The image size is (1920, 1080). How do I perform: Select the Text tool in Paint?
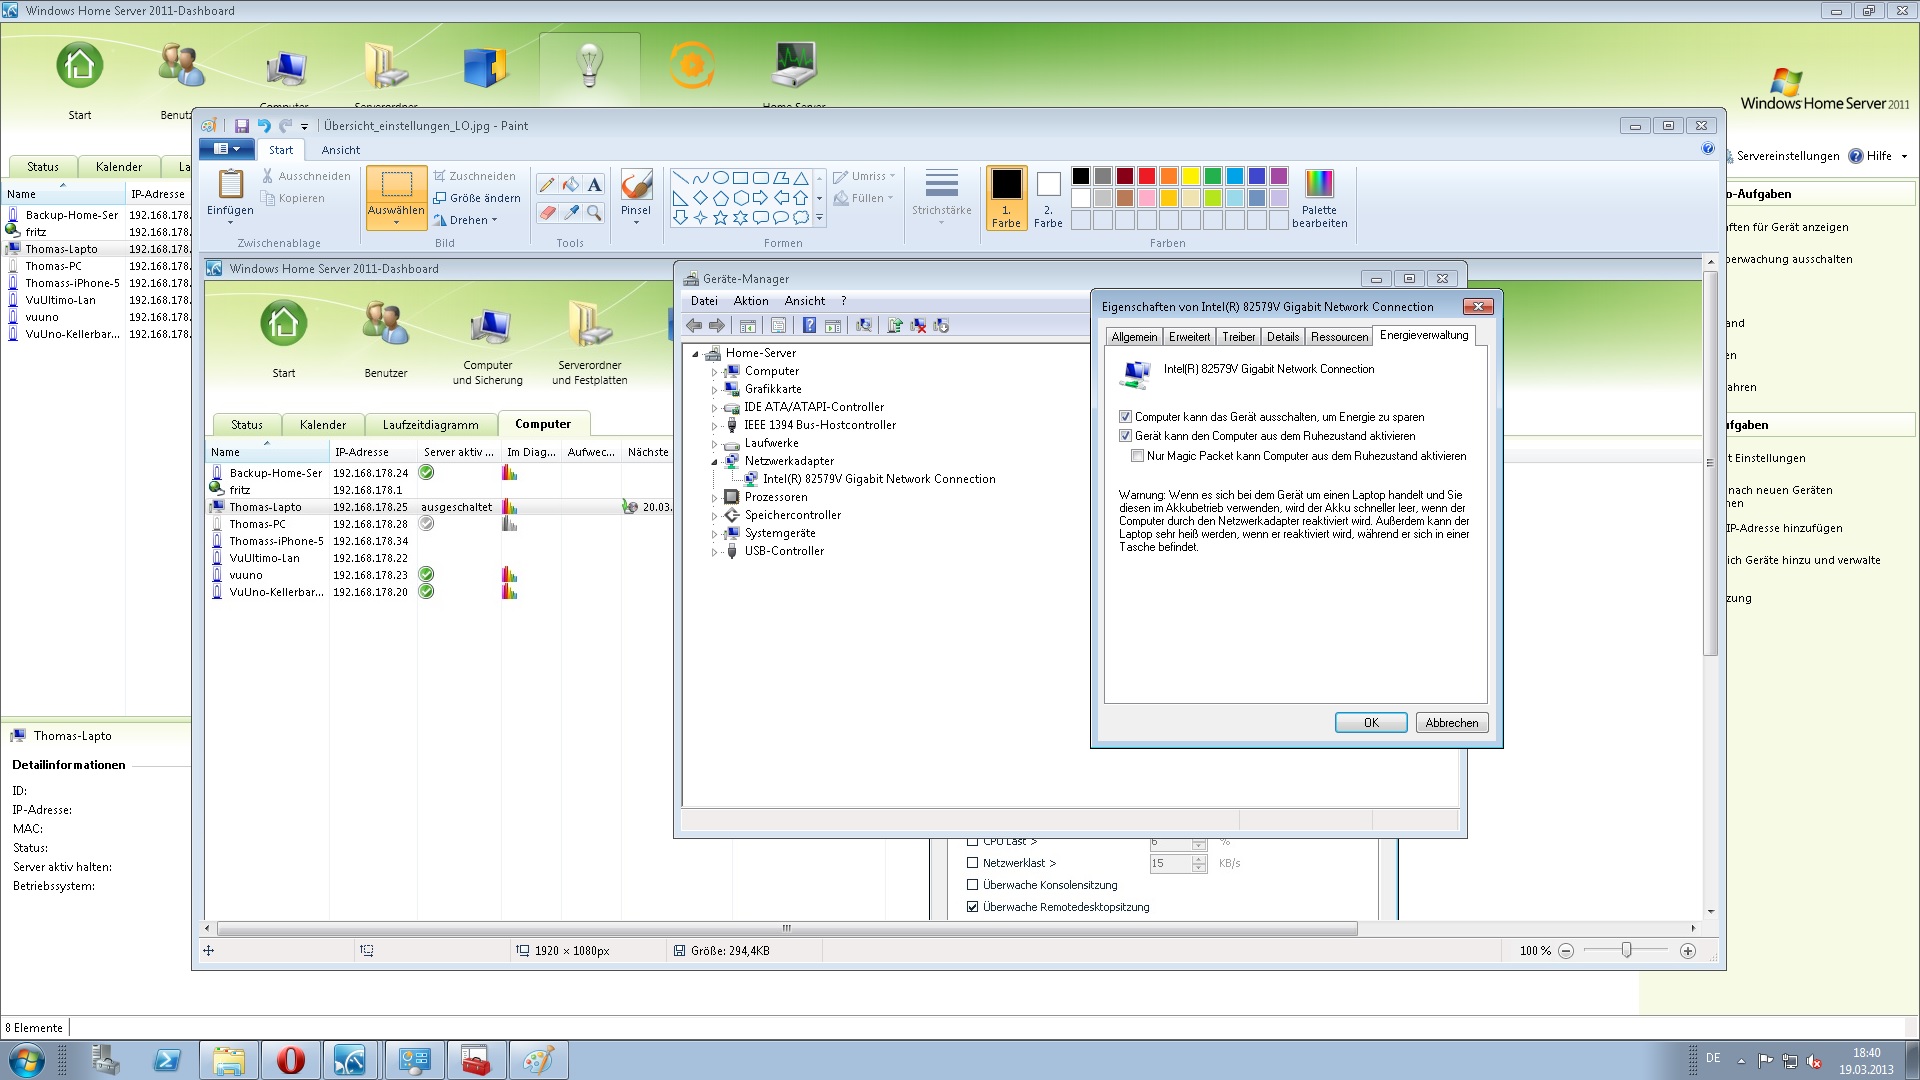click(x=595, y=185)
